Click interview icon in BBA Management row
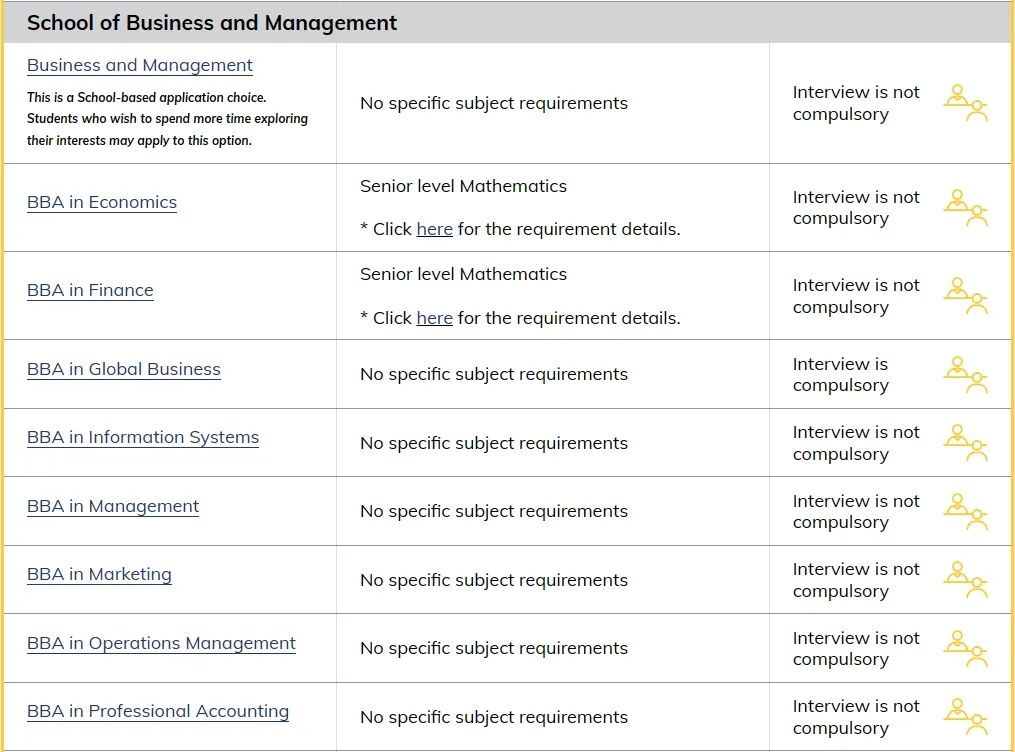Viewport: 1015px width, 752px height. [x=966, y=512]
